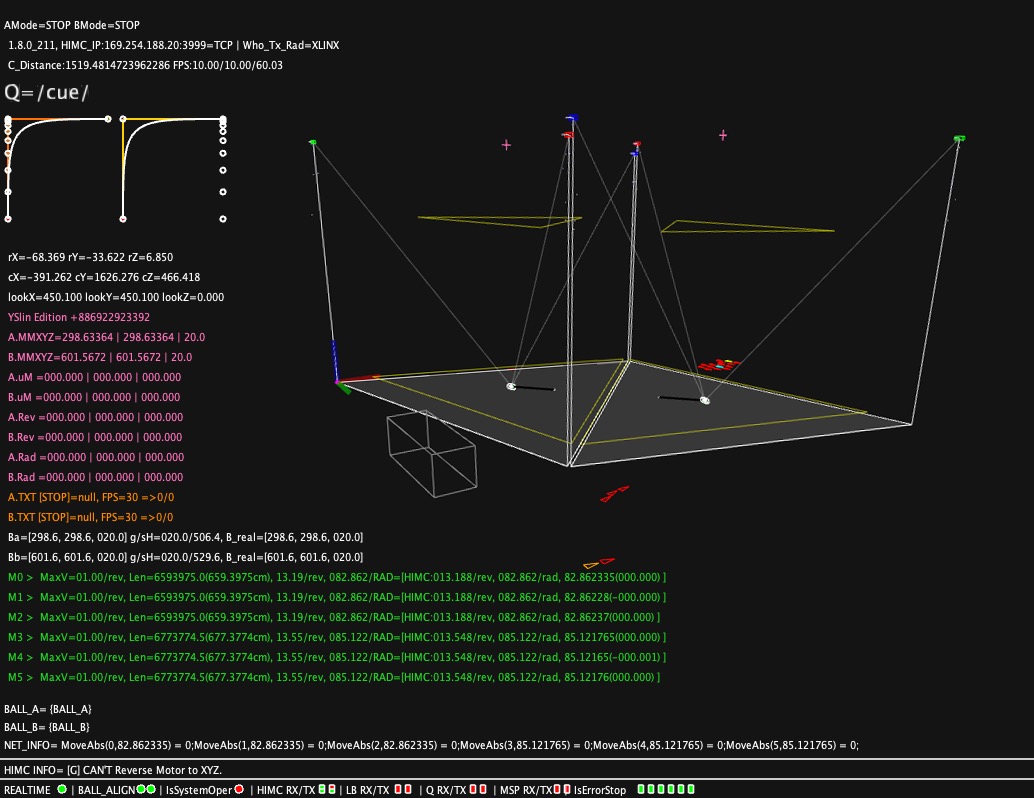
Task: Click the row of green IsErrorStop lights
Action: point(666,790)
